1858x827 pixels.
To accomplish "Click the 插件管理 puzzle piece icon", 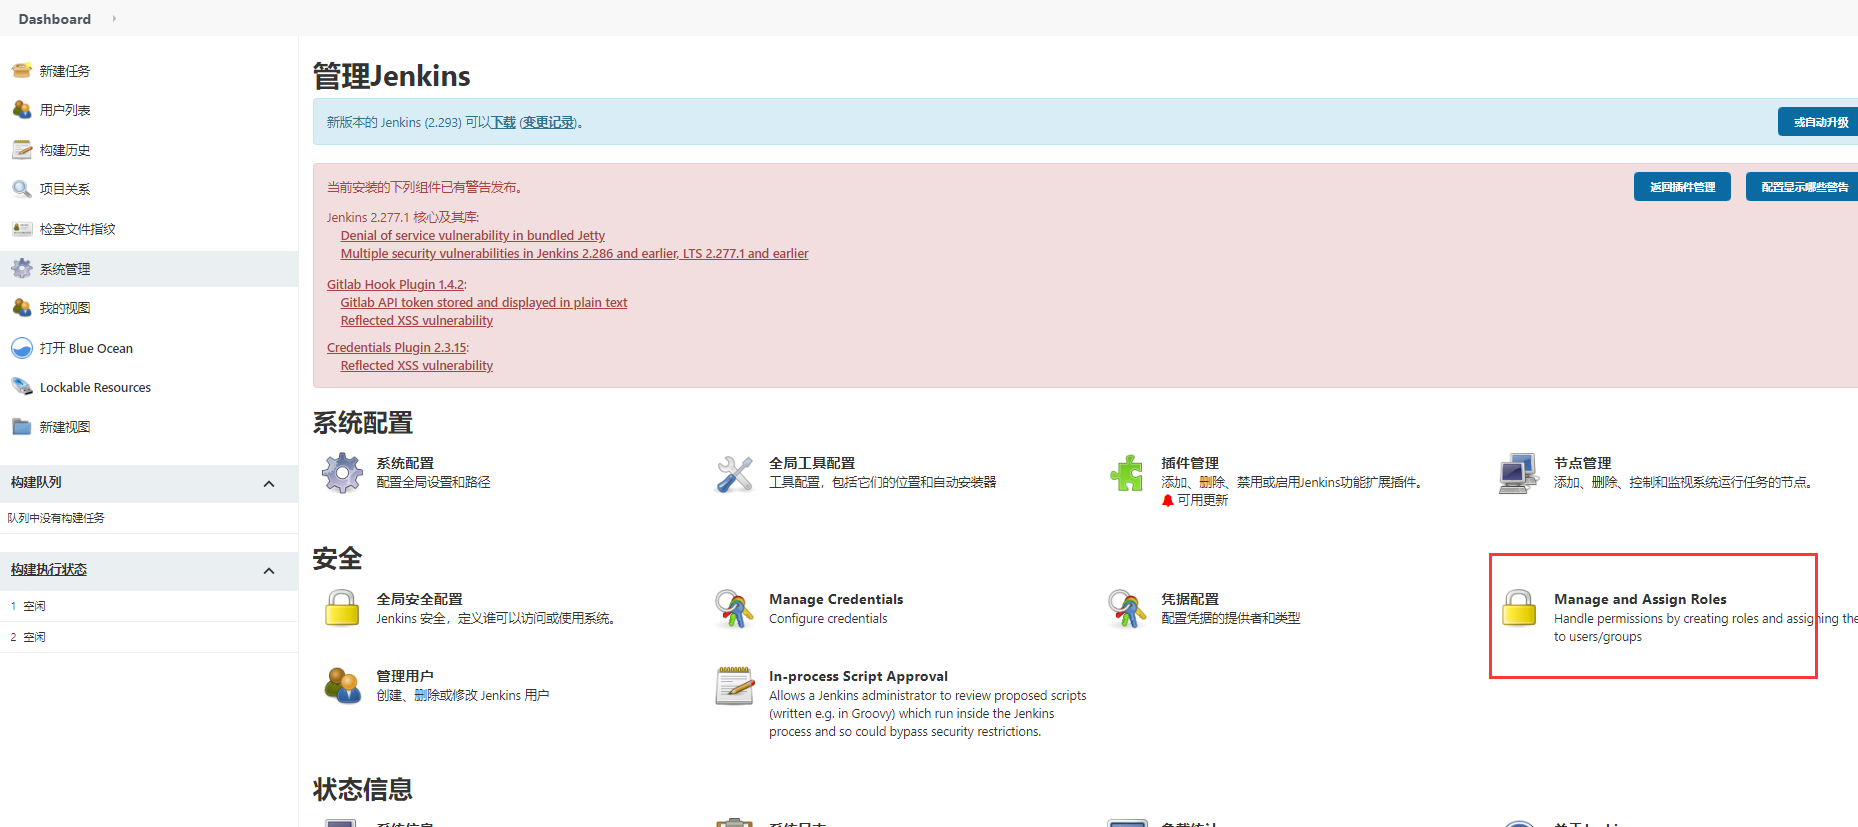I will [1127, 473].
